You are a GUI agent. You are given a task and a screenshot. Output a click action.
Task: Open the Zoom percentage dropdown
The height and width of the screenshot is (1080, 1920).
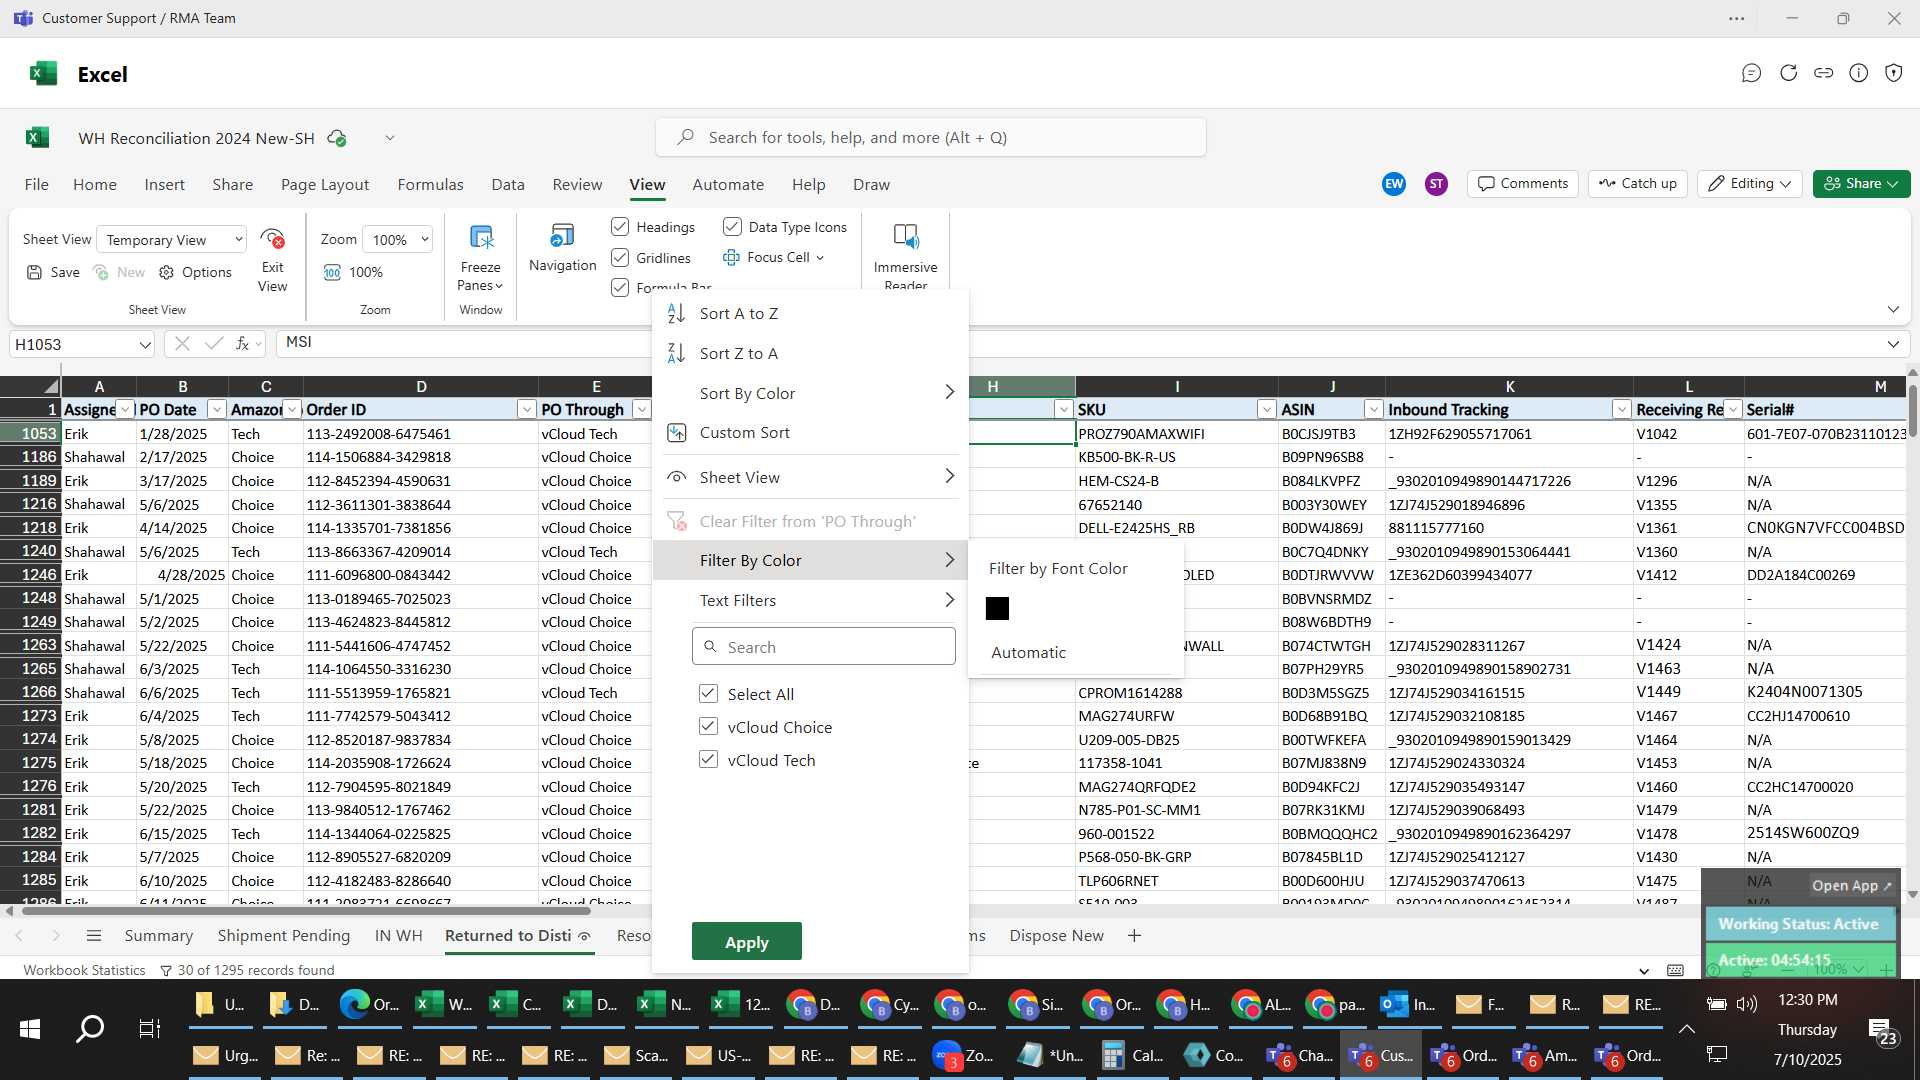[x=398, y=239]
